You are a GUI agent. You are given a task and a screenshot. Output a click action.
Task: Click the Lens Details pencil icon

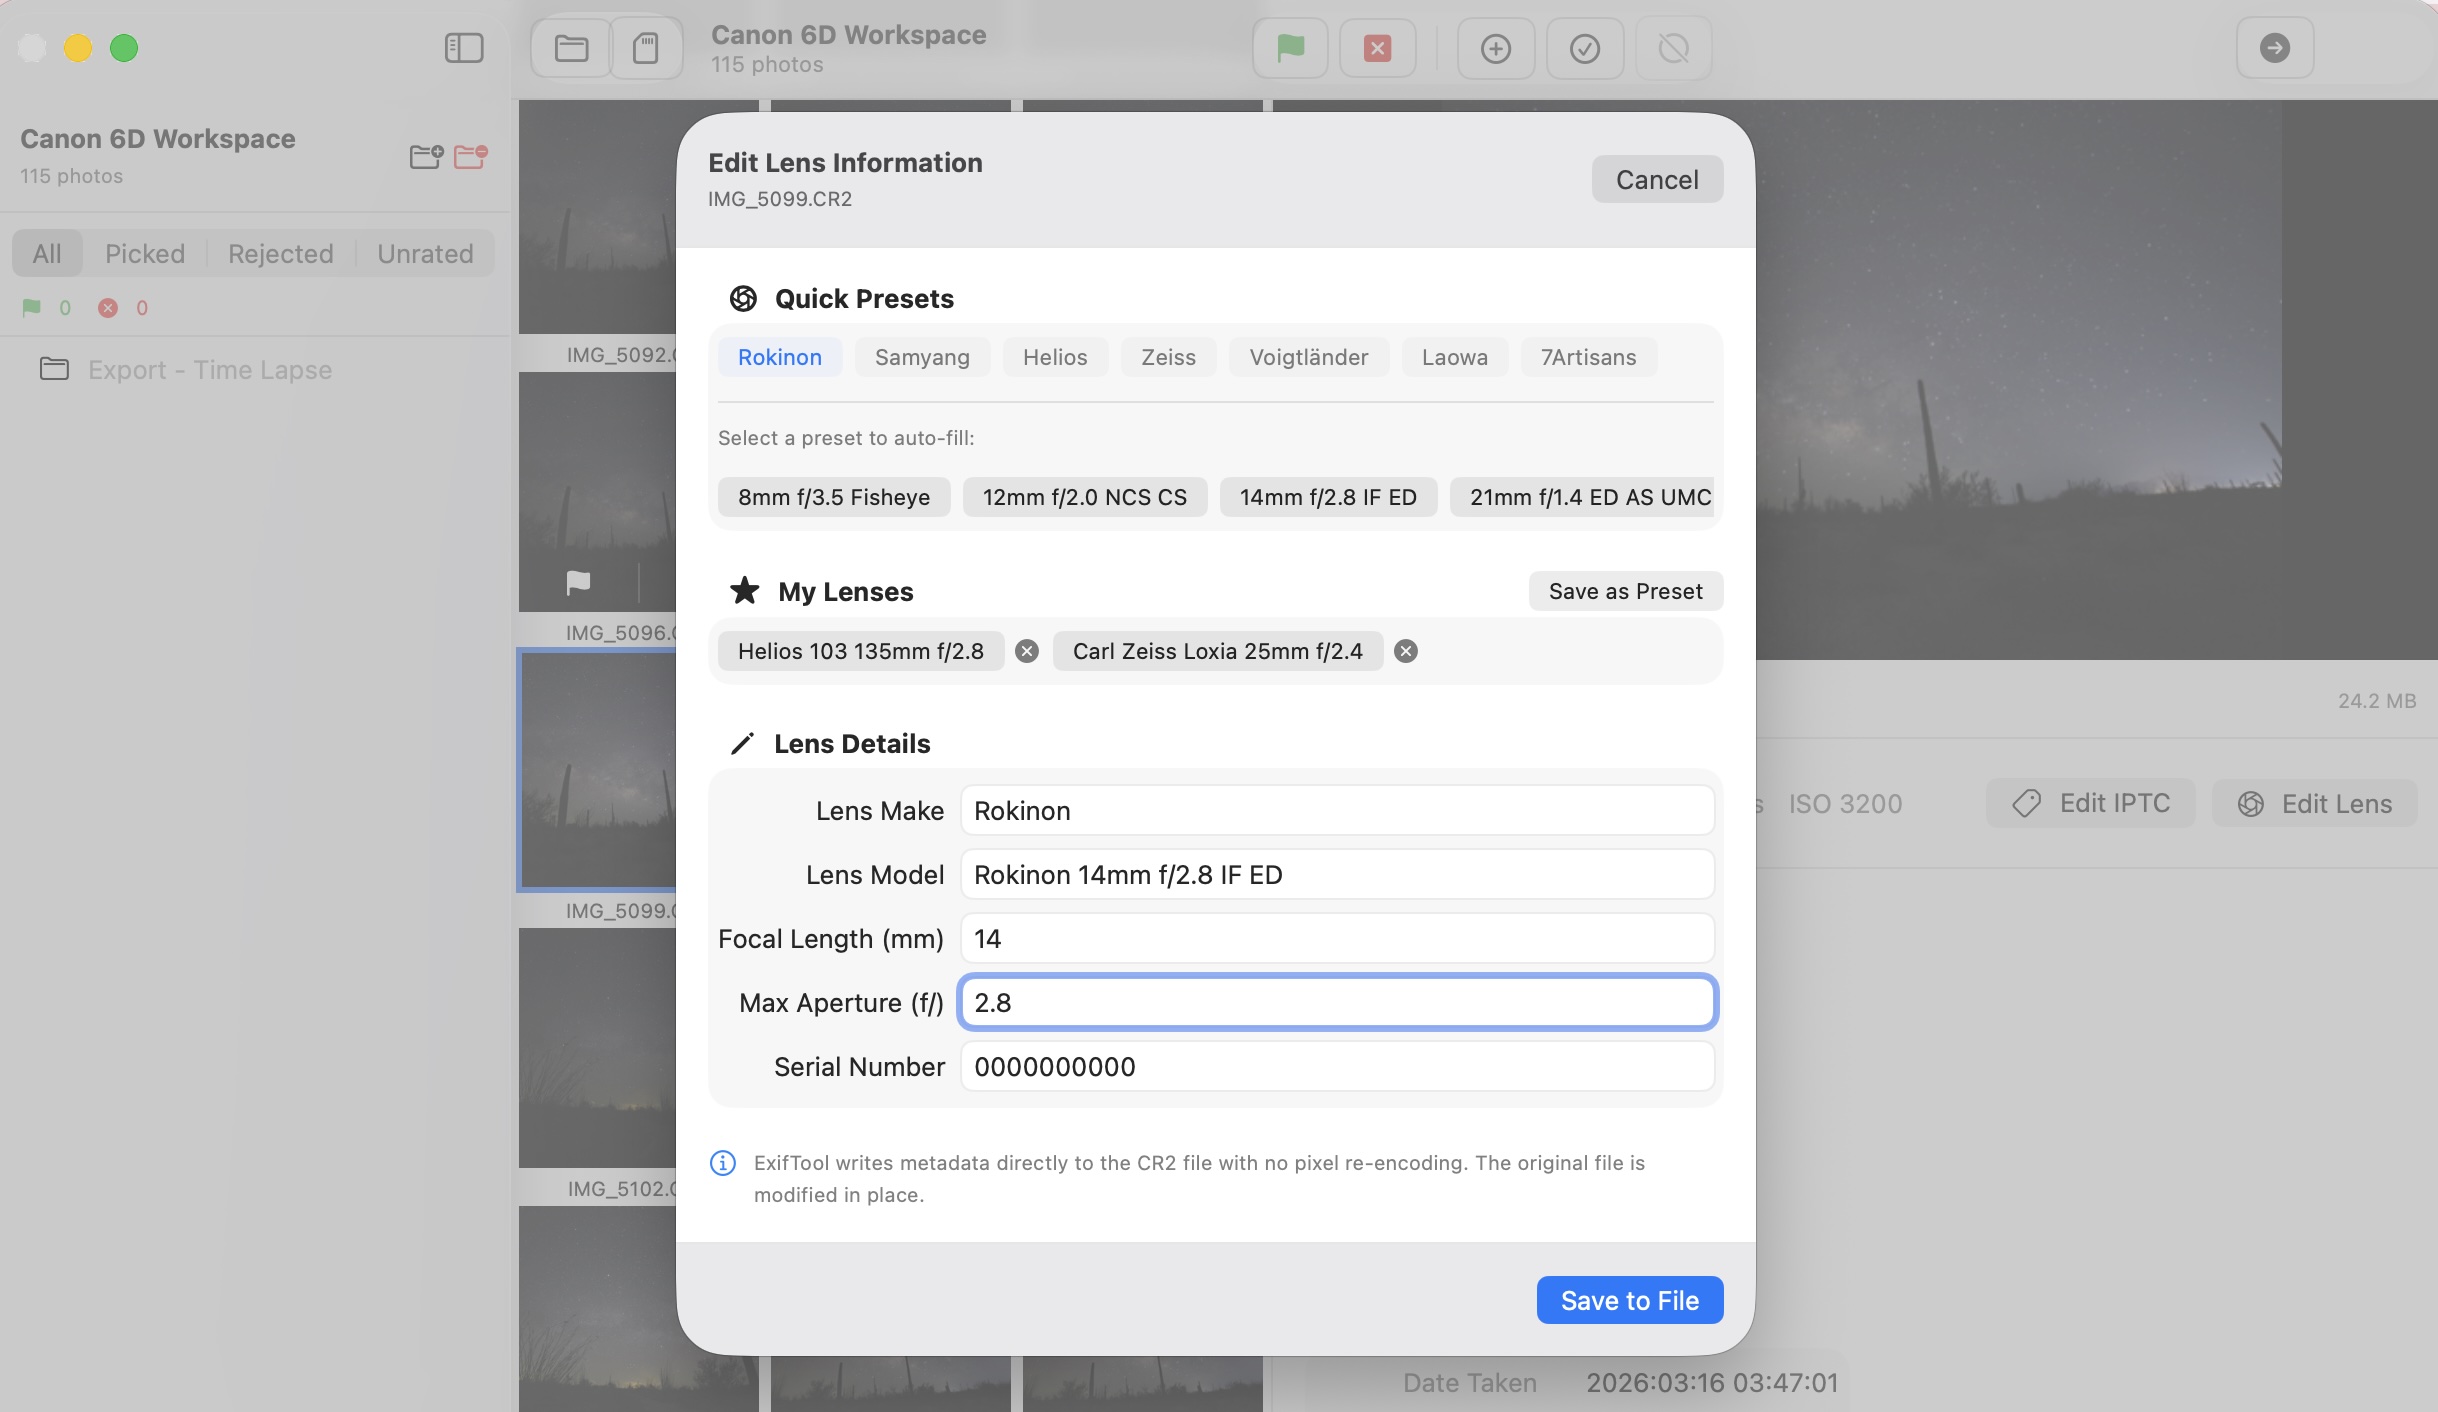(742, 743)
